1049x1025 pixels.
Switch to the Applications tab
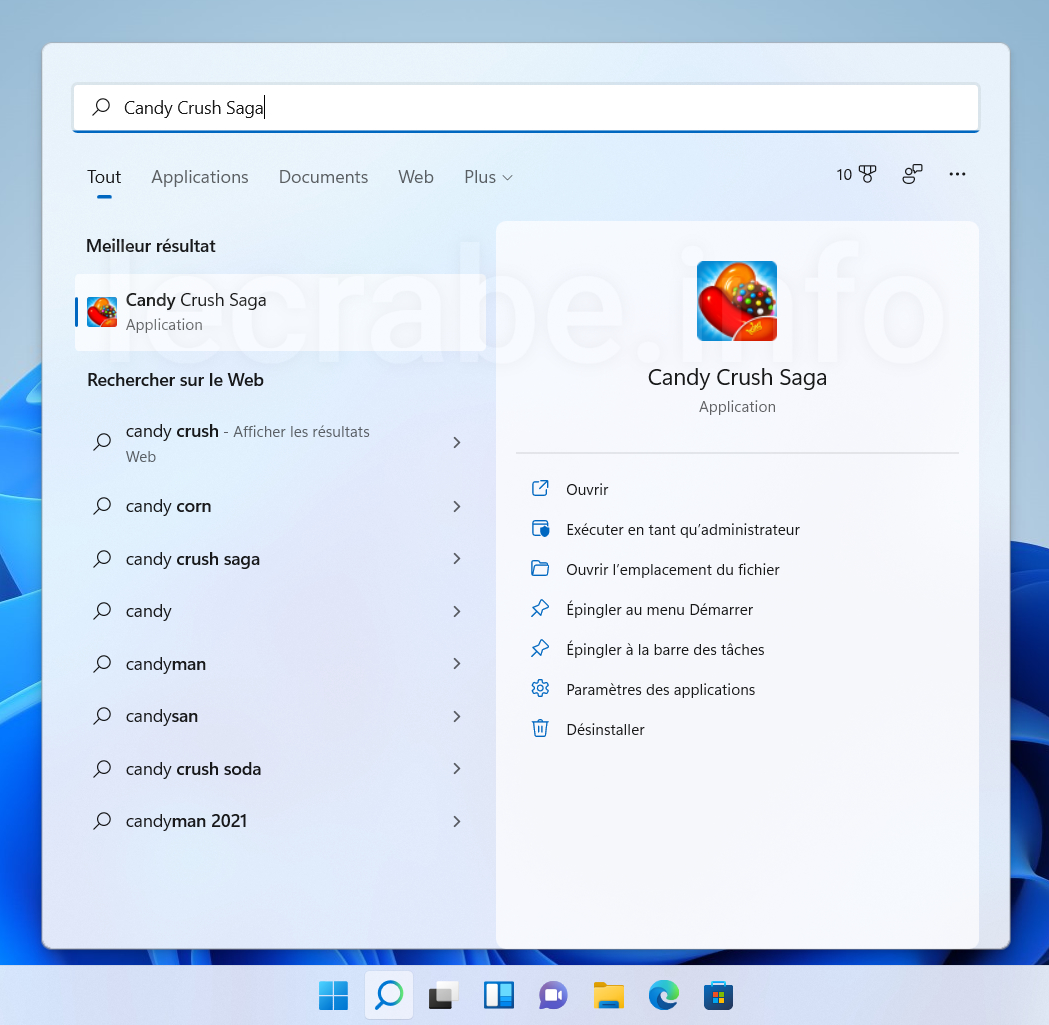click(x=199, y=177)
